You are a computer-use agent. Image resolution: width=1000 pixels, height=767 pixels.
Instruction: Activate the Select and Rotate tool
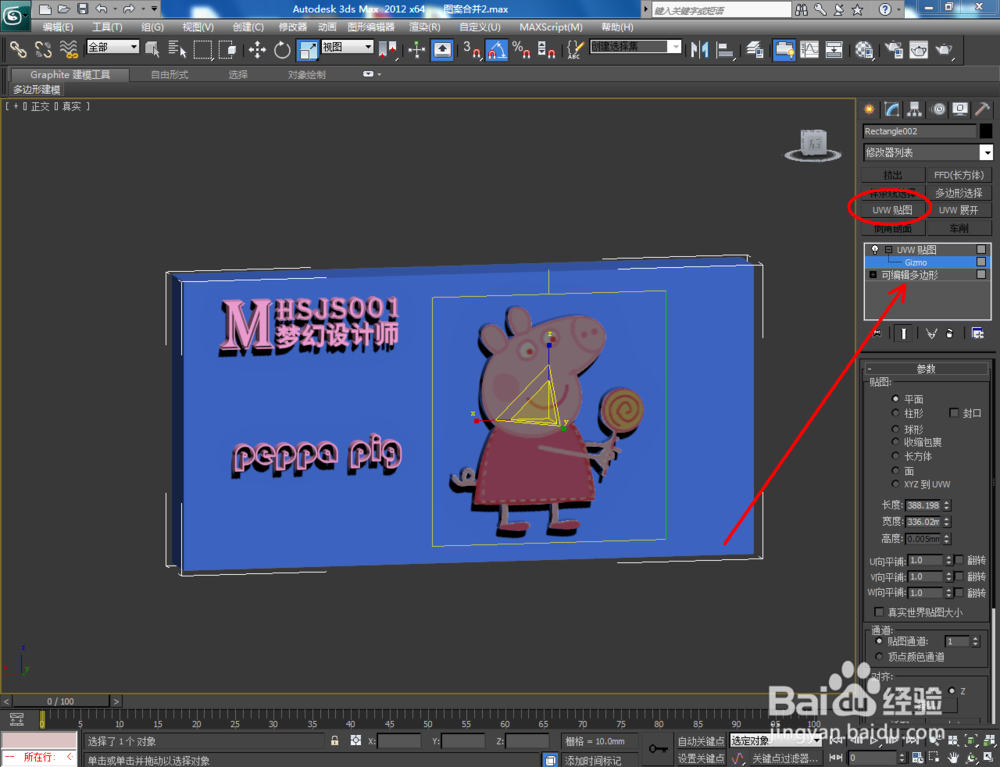point(282,49)
